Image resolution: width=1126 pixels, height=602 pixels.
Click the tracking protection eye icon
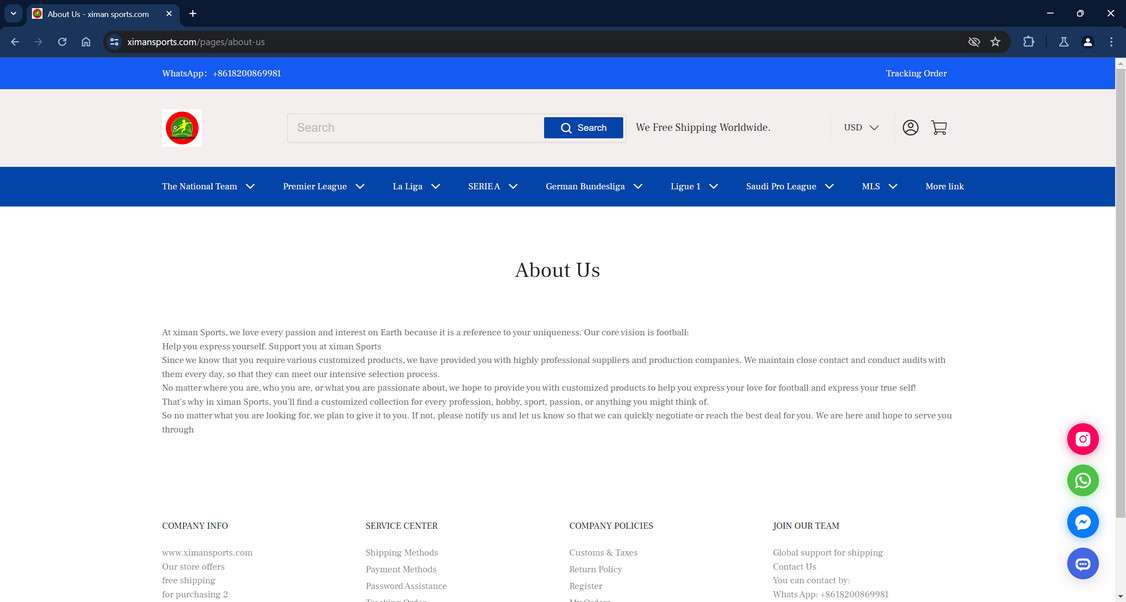pyautogui.click(x=974, y=42)
